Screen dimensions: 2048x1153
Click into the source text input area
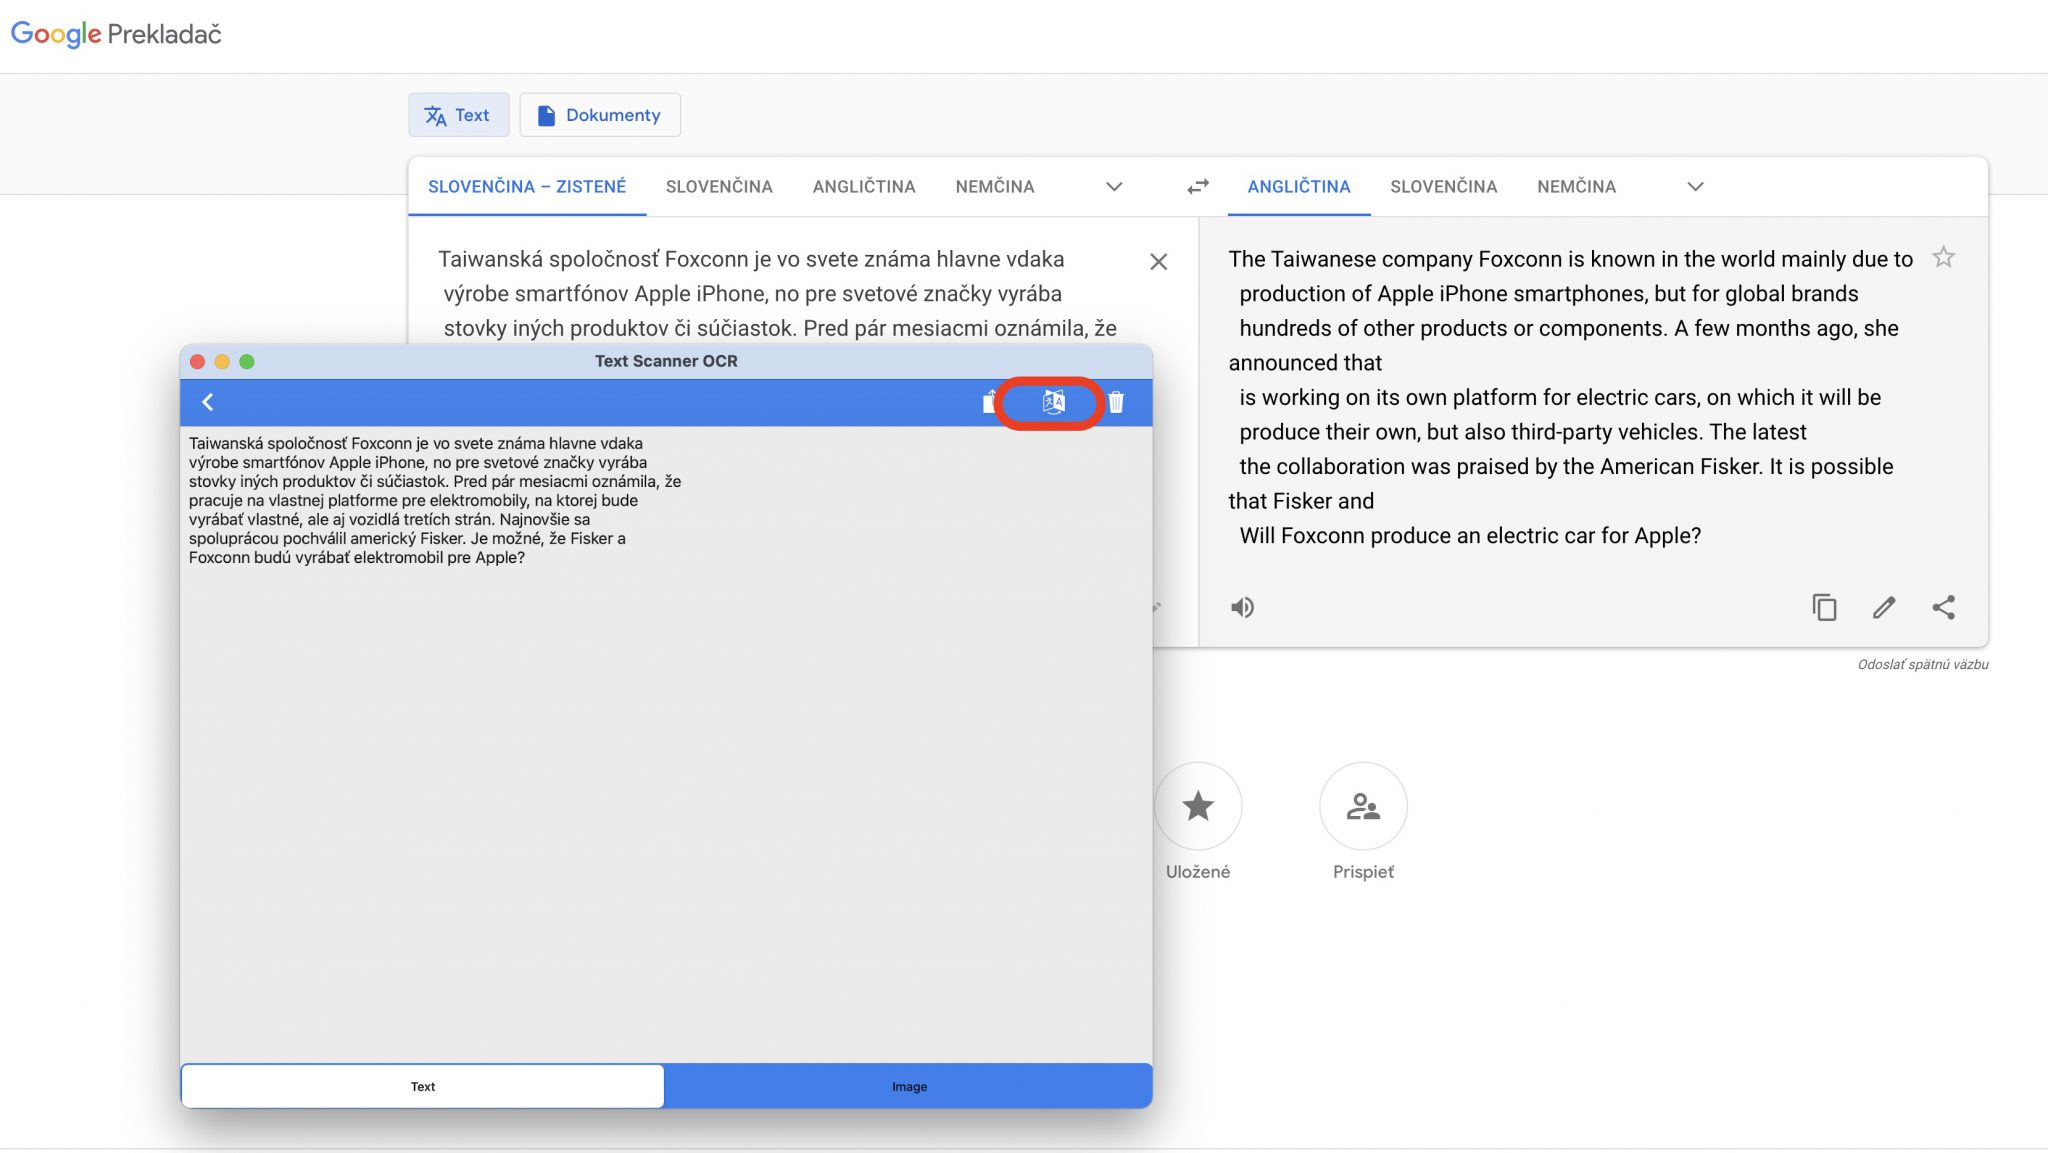click(780, 294)
